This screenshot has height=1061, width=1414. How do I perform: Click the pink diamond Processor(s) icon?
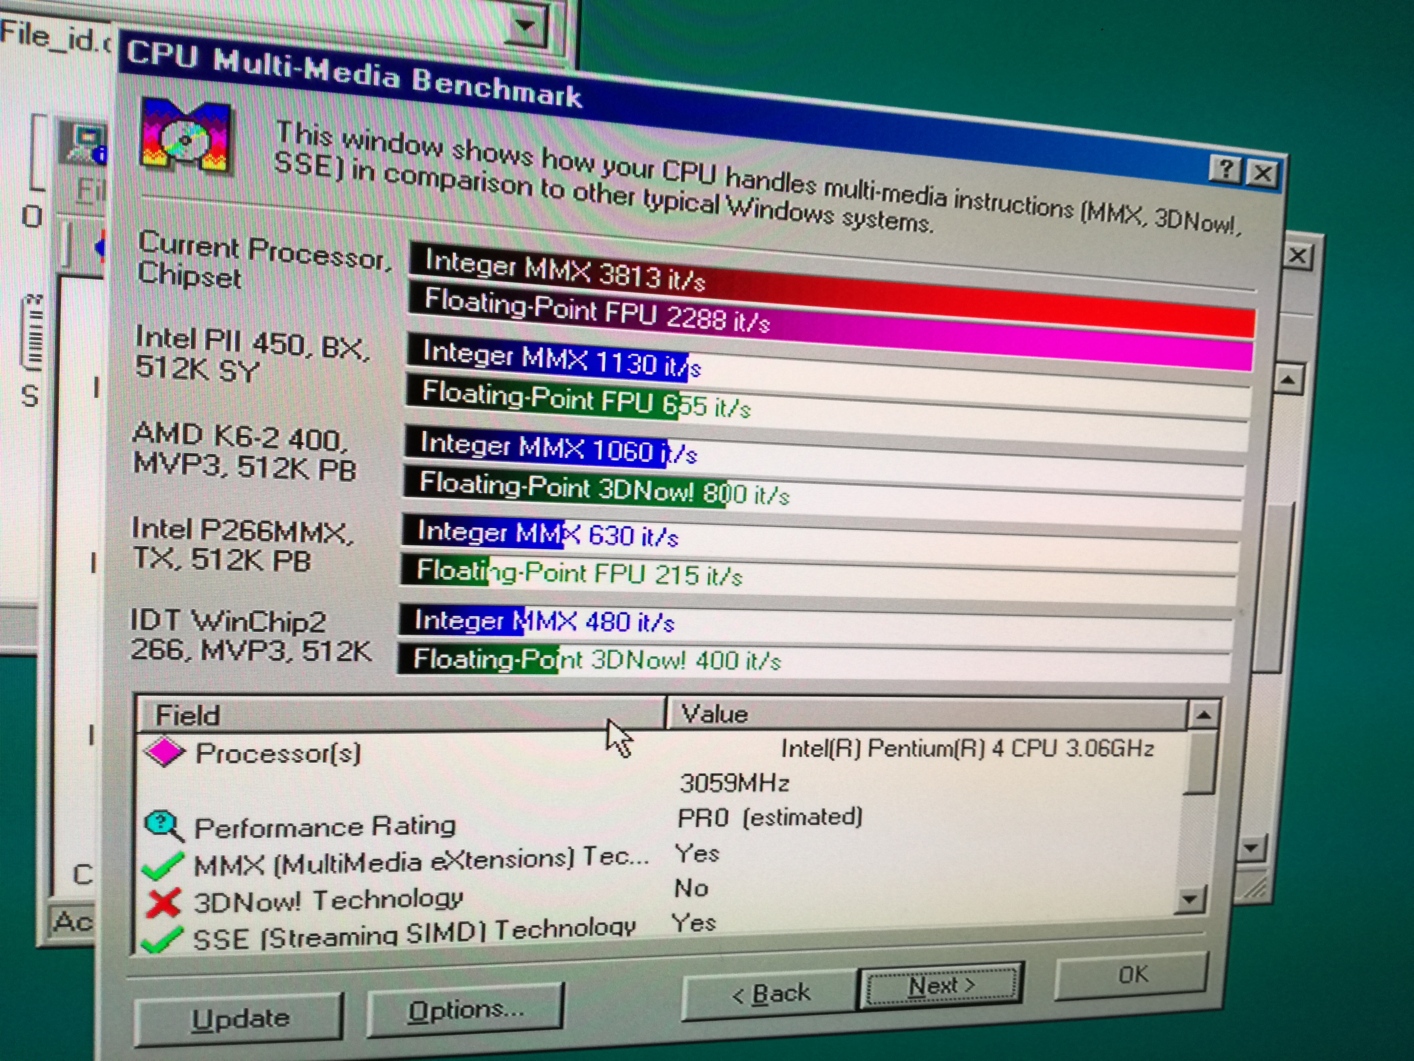coord(165,751)
